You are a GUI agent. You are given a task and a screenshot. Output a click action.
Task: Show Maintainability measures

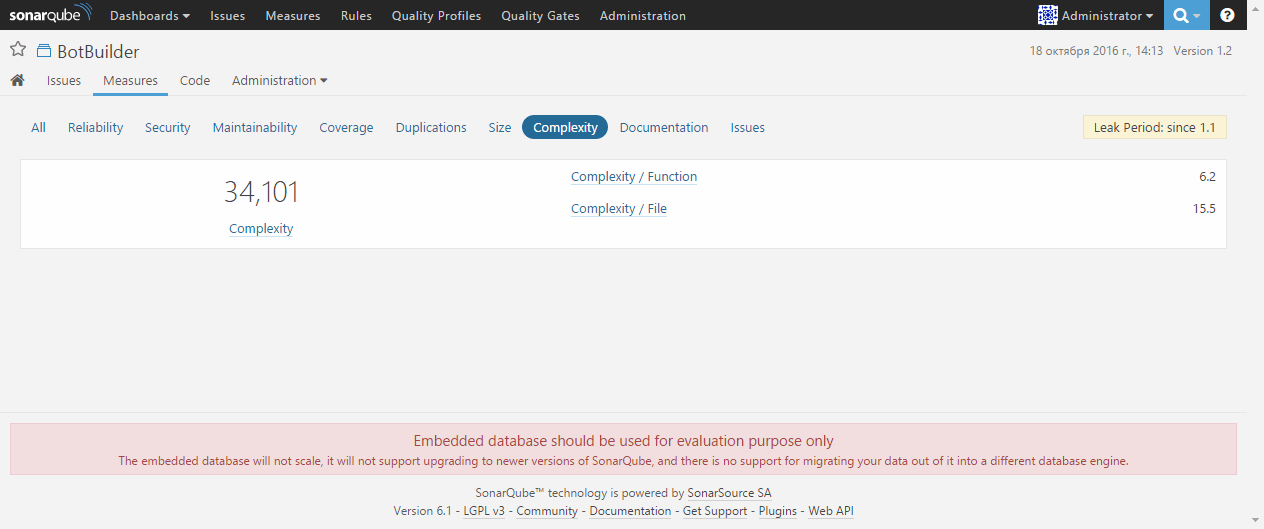click(x=255, y=127)
